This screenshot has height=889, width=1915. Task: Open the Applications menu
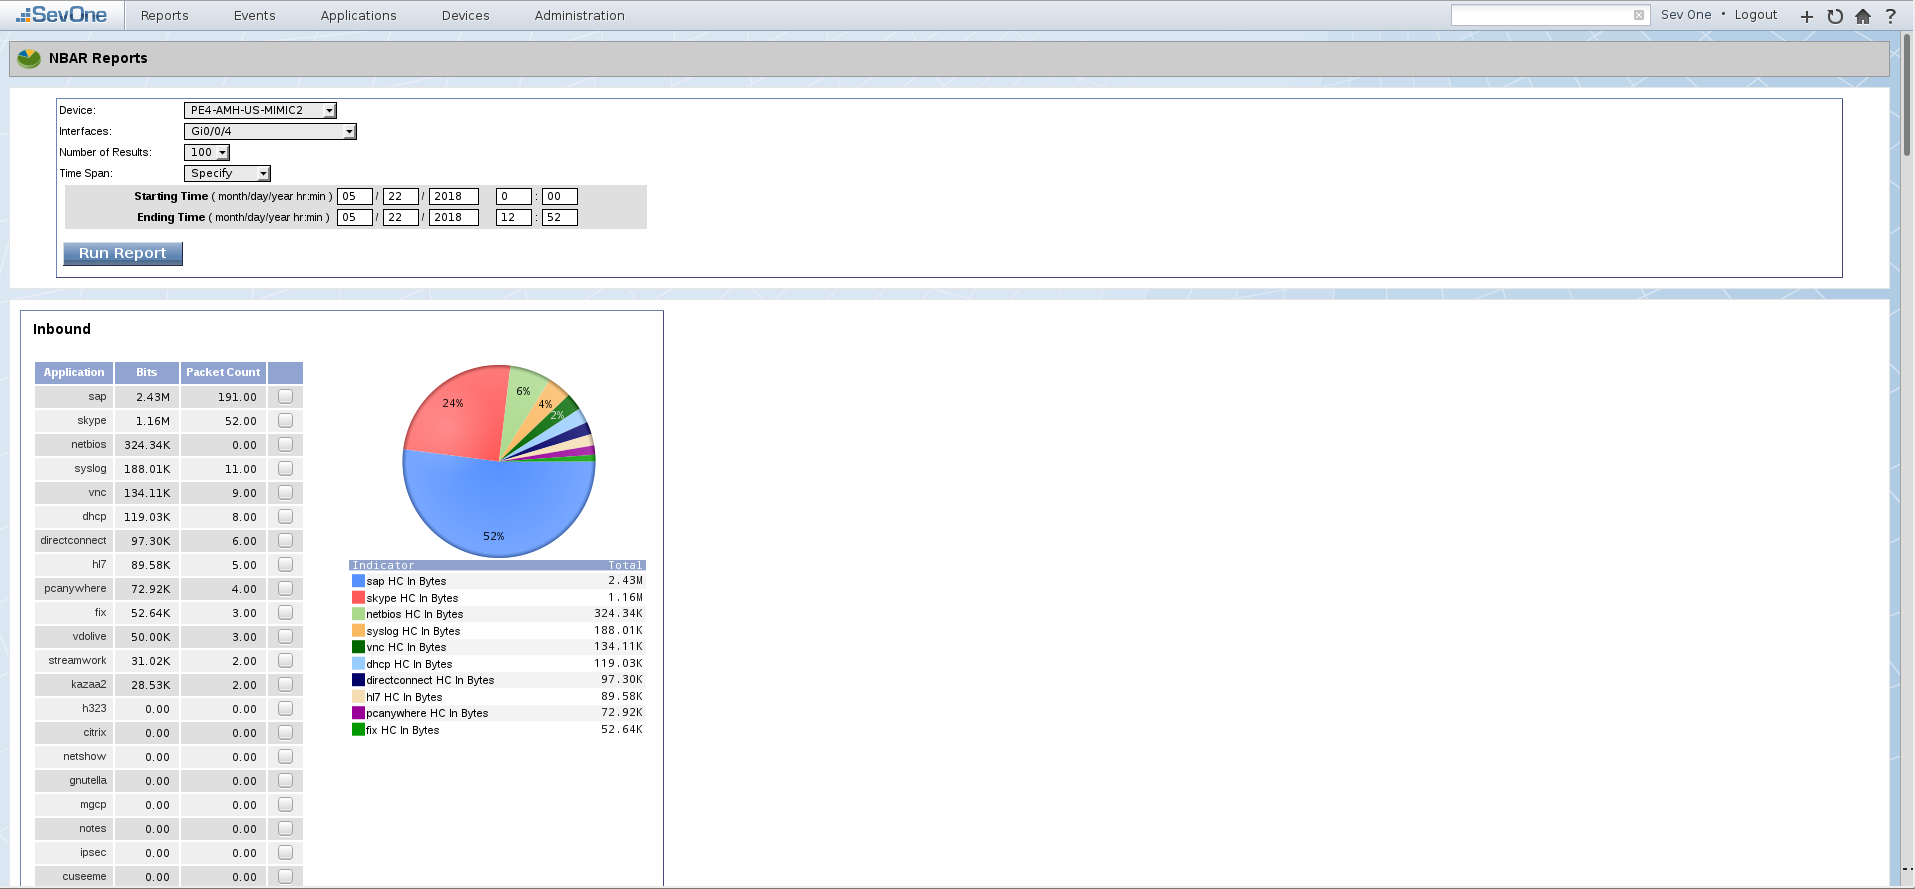tap(358, 16)
